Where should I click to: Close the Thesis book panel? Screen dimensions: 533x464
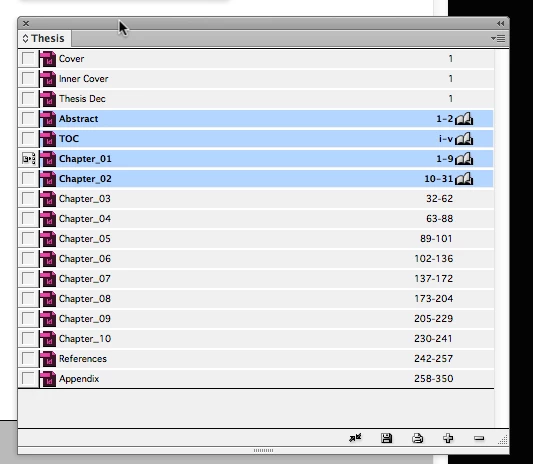click(26, 23)
